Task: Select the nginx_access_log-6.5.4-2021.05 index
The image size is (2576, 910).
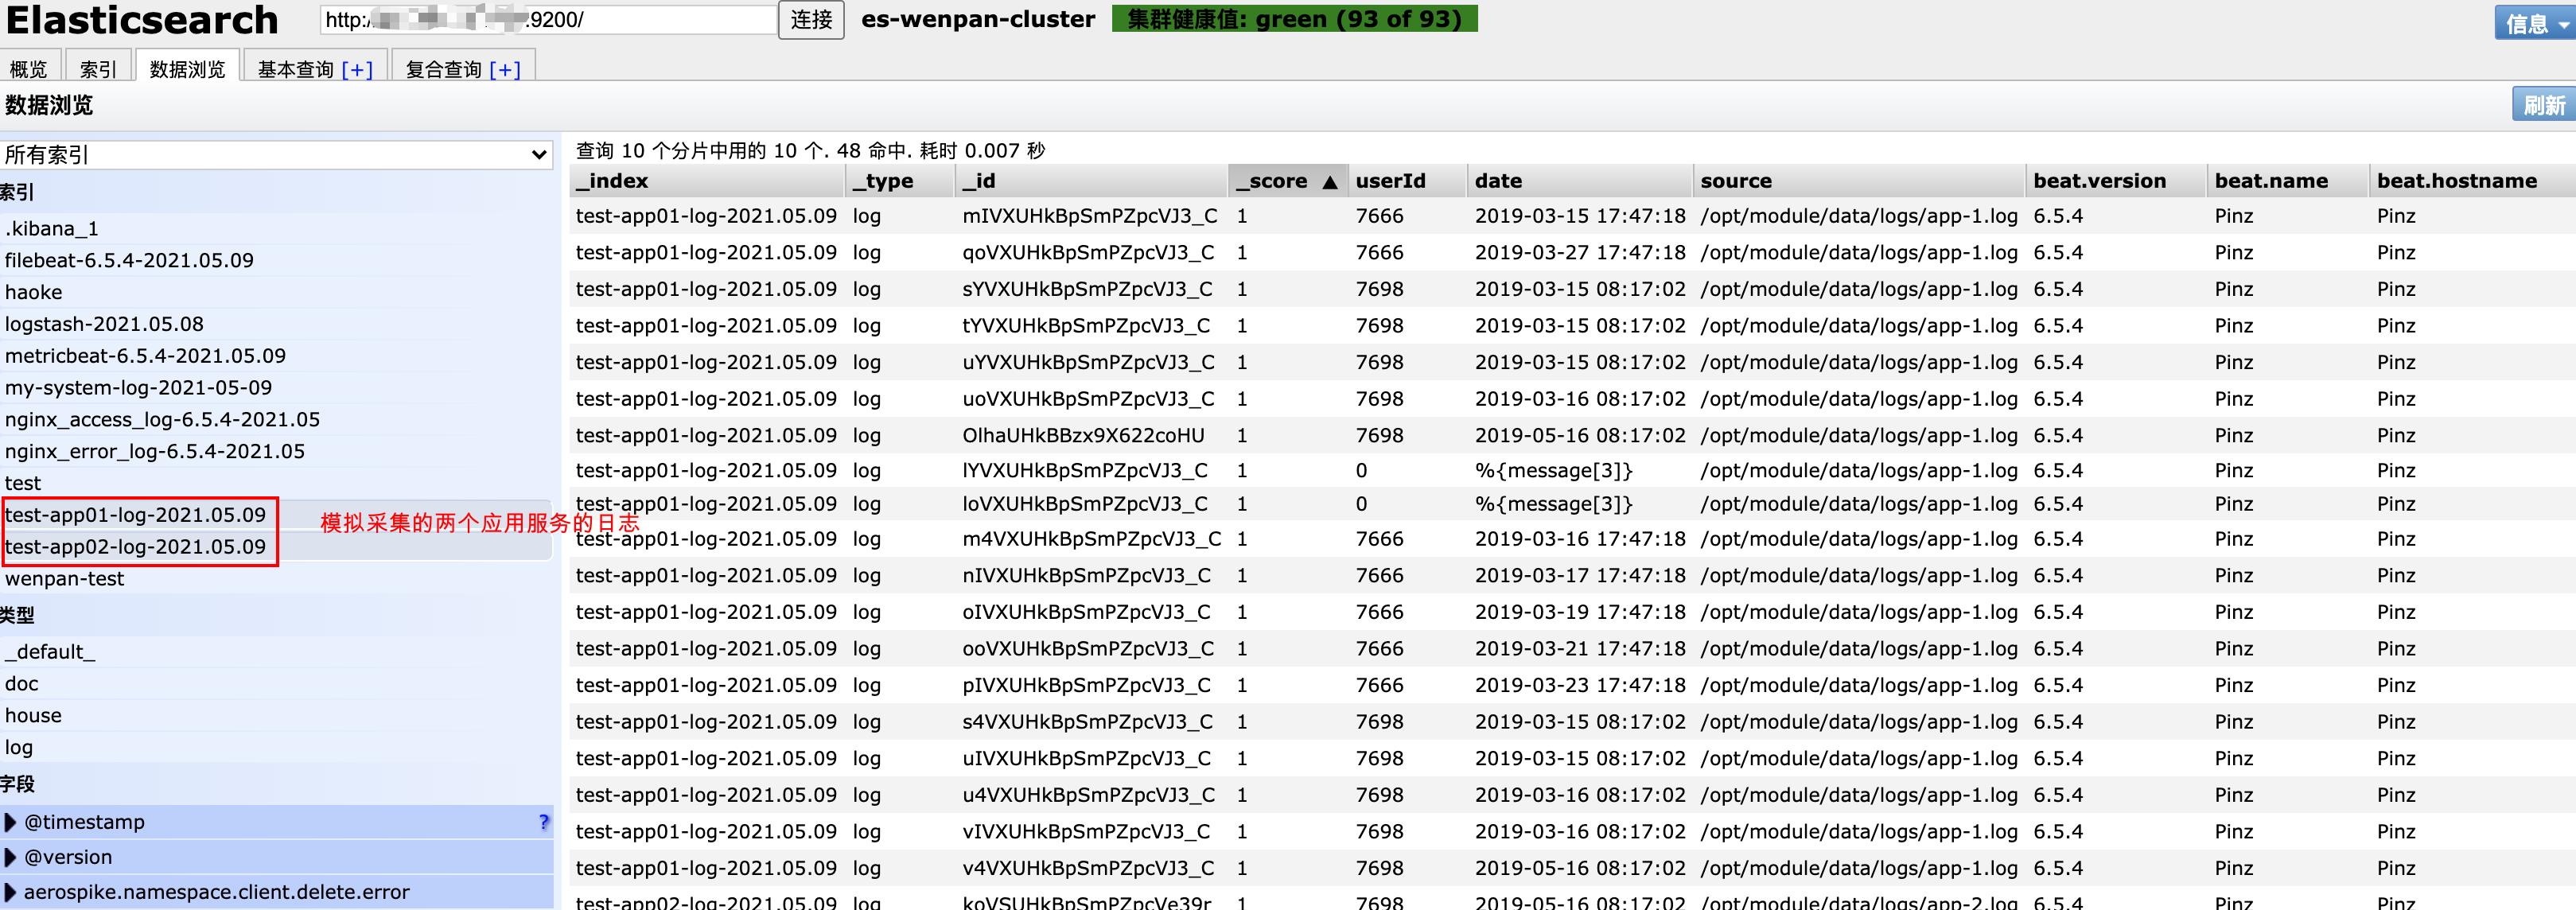Action: (x=276, y=419)
